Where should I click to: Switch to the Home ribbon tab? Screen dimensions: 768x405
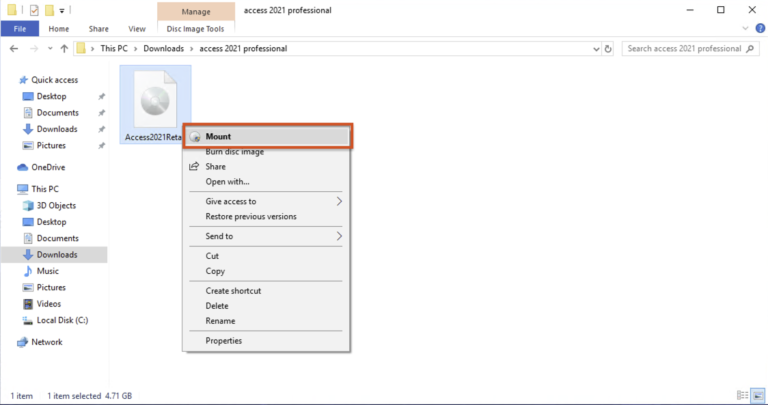(x=59, y=29)
